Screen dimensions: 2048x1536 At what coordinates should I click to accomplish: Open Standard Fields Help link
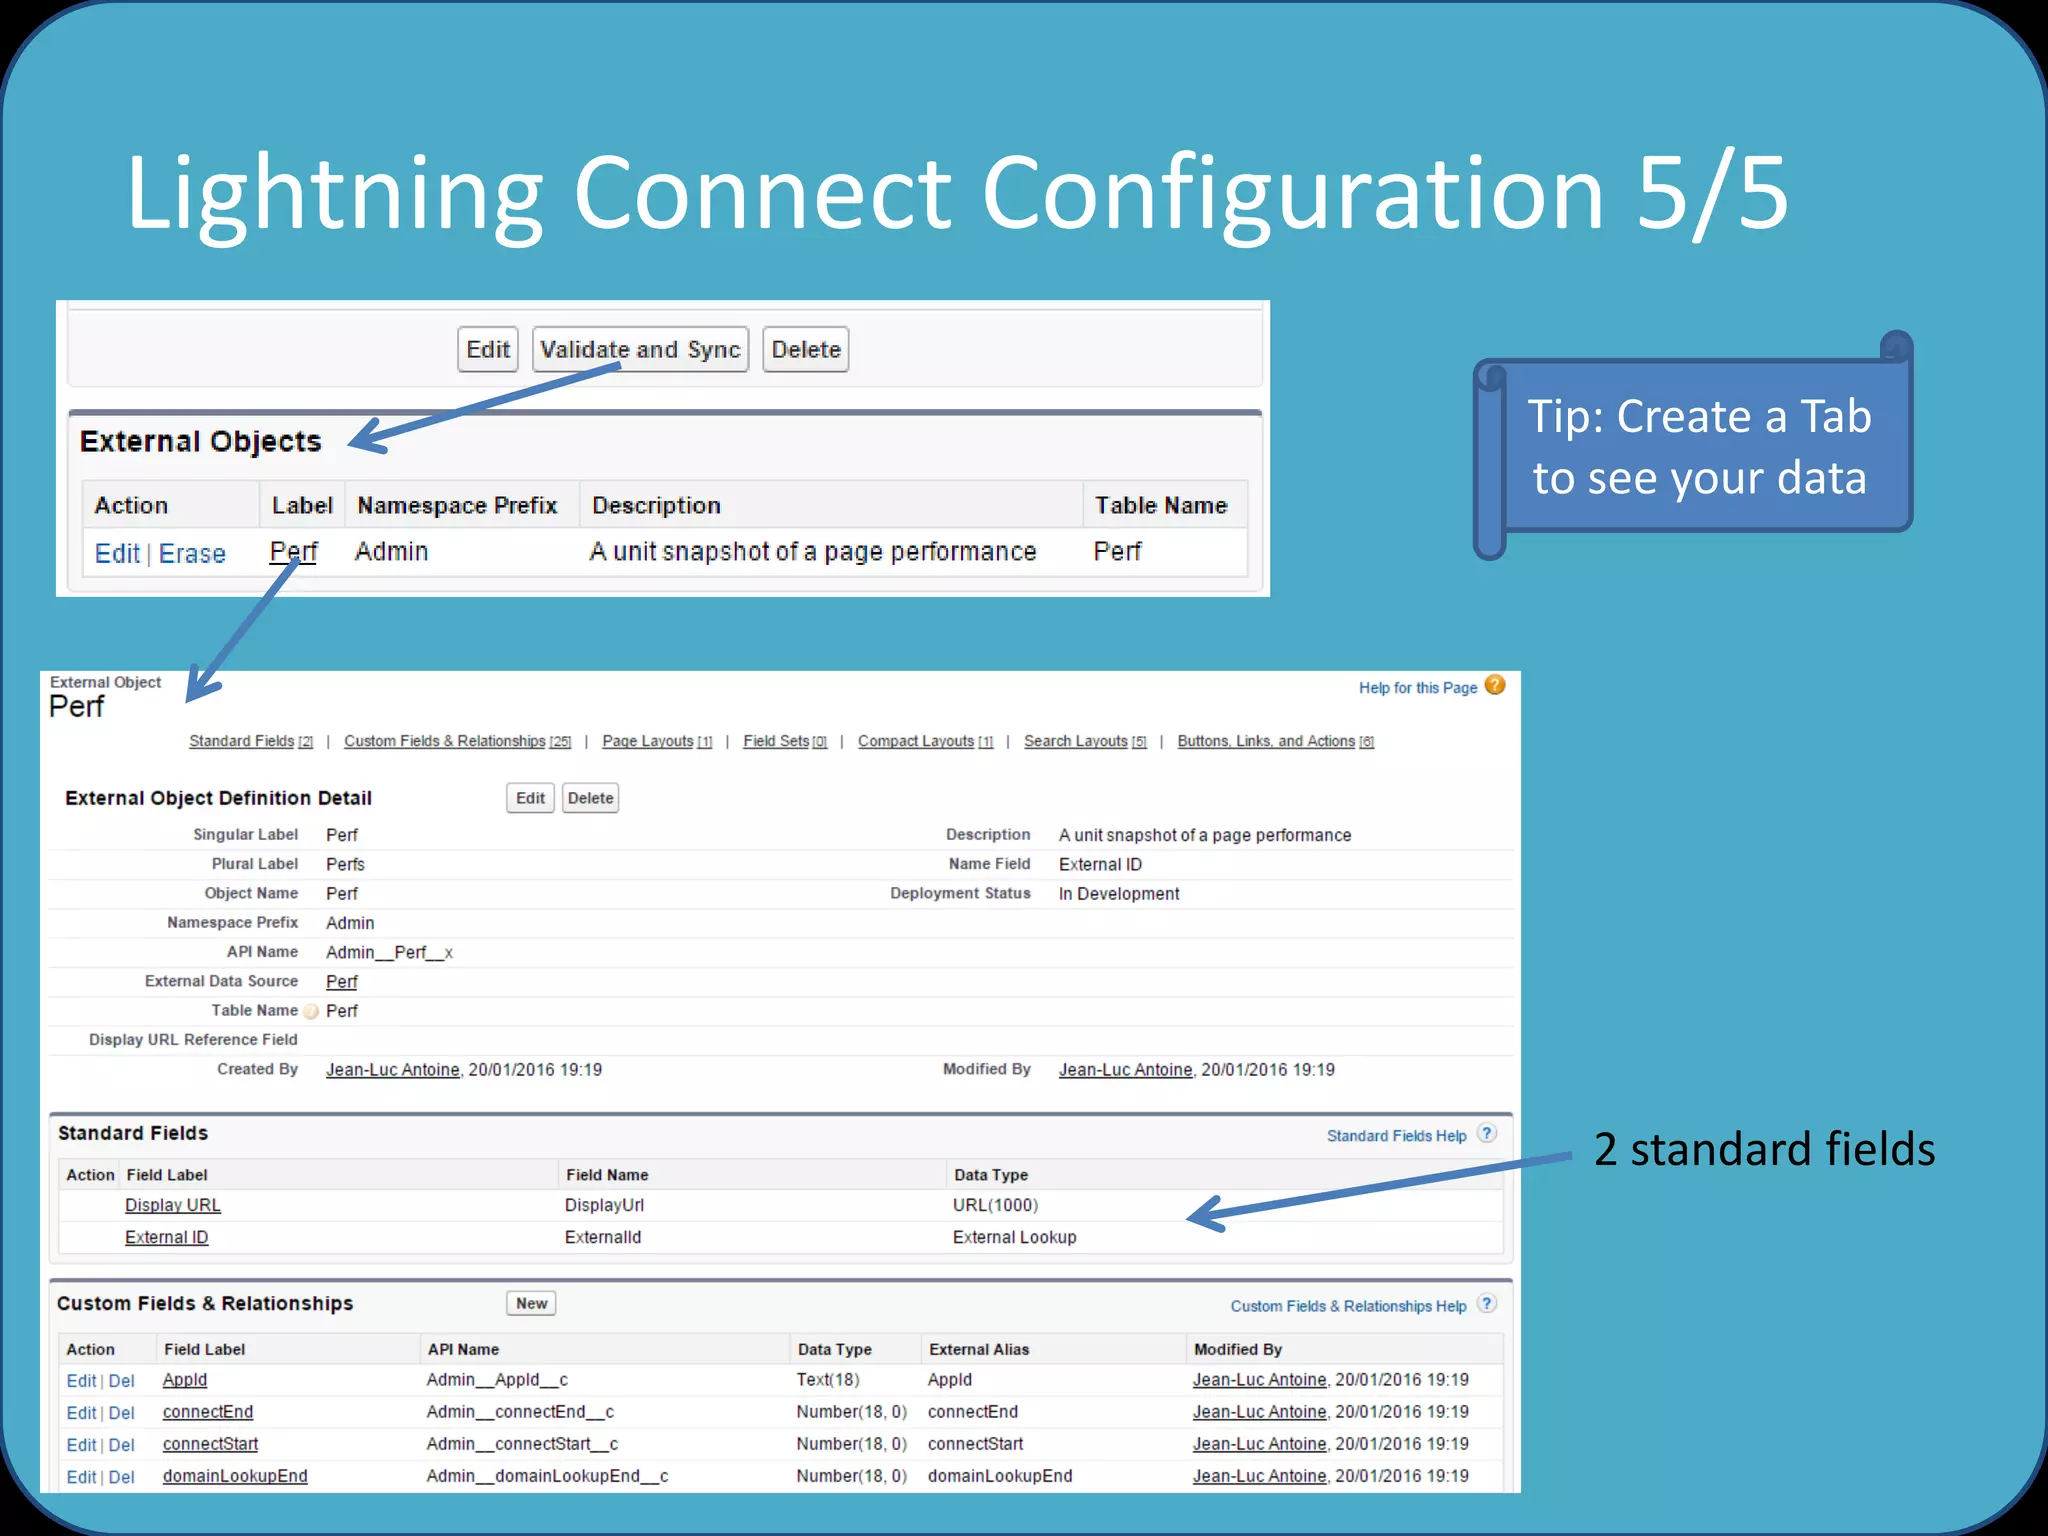1397,1136
